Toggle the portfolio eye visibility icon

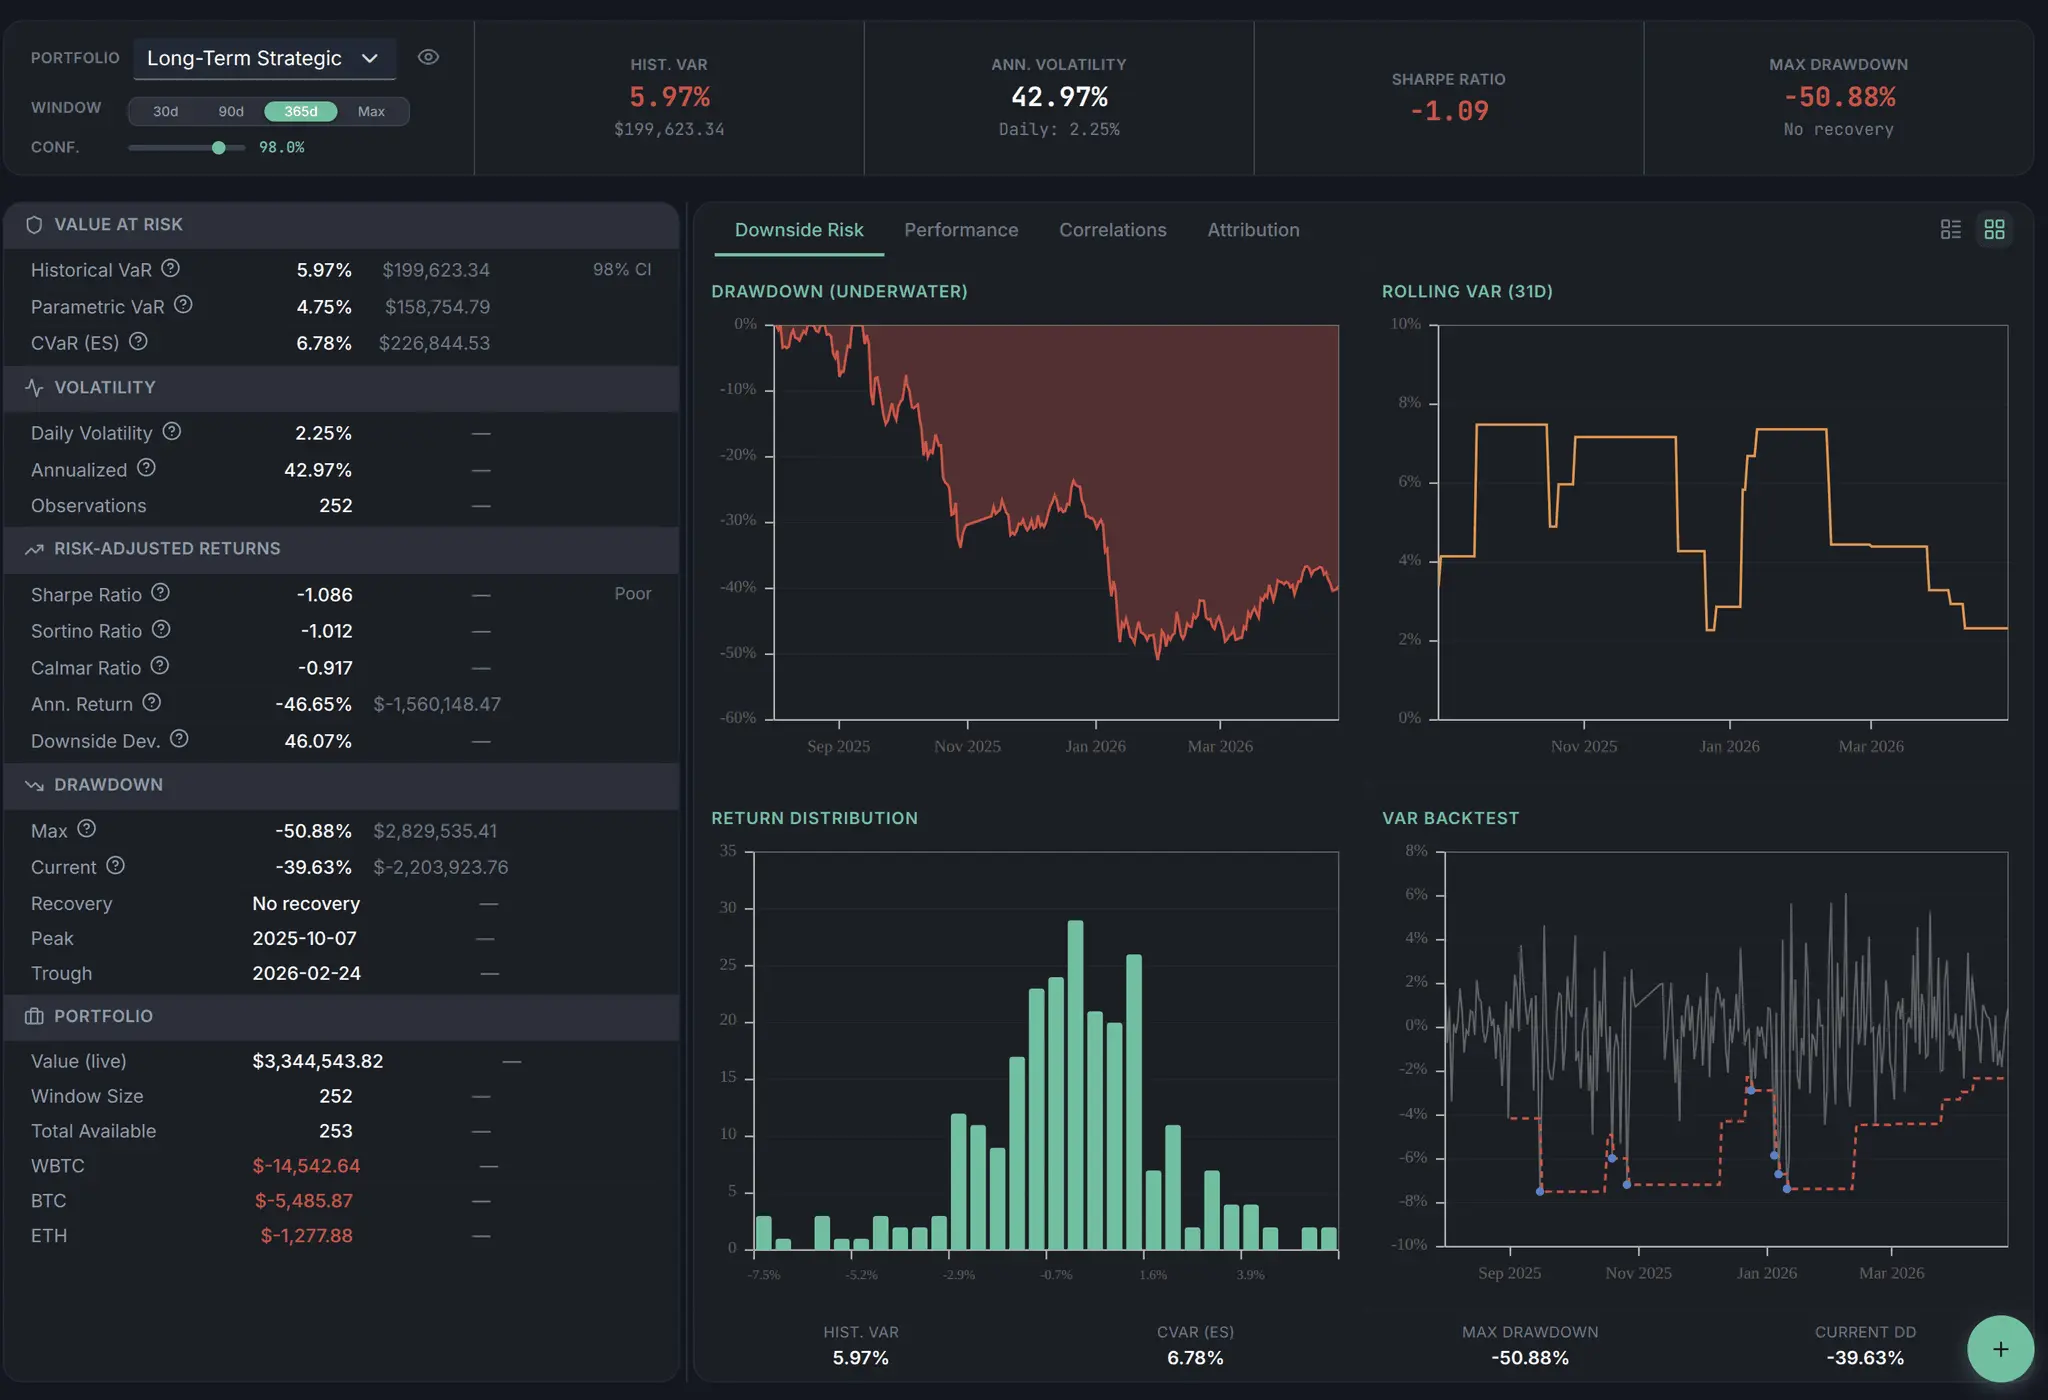[x=428, y=57]
